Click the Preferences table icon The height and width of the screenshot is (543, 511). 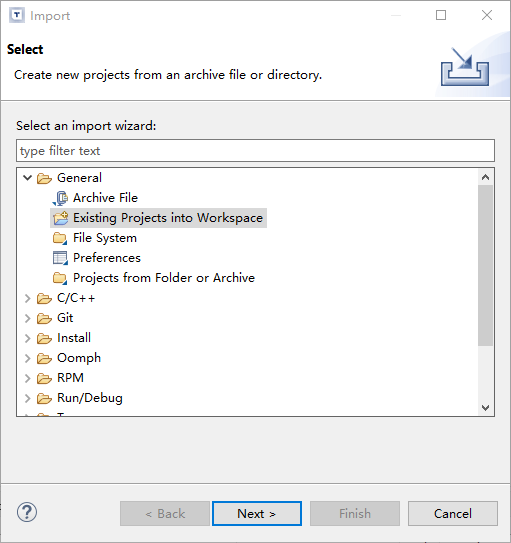pyautogui.click(x=60, y=258)
